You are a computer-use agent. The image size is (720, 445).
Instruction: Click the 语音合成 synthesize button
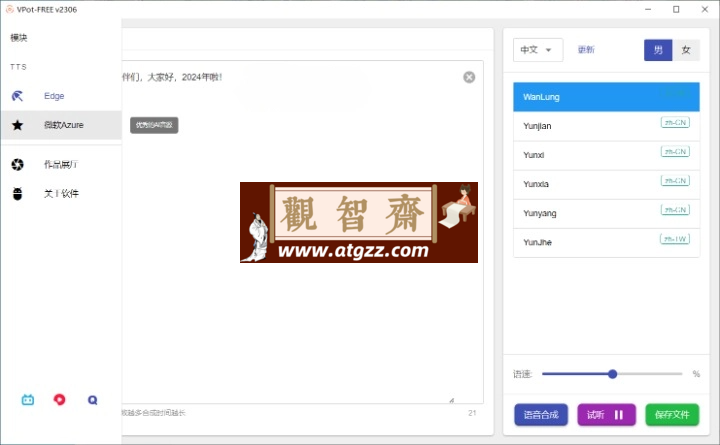tap(541, 415)
